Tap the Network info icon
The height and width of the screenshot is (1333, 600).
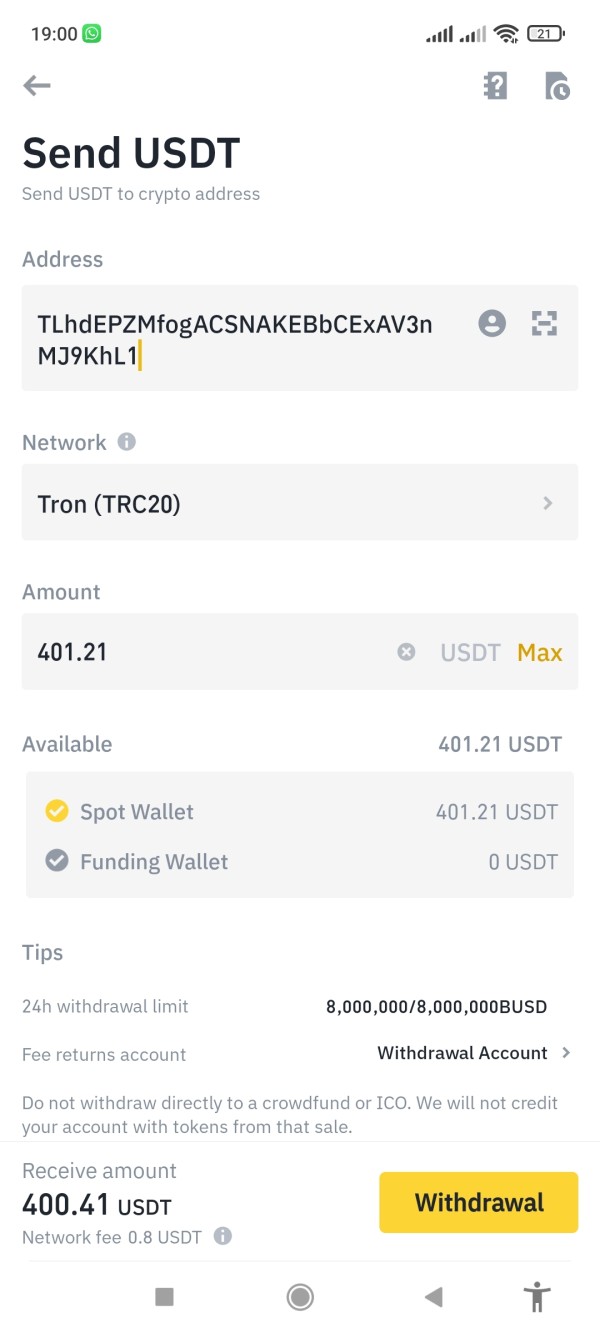126,442
